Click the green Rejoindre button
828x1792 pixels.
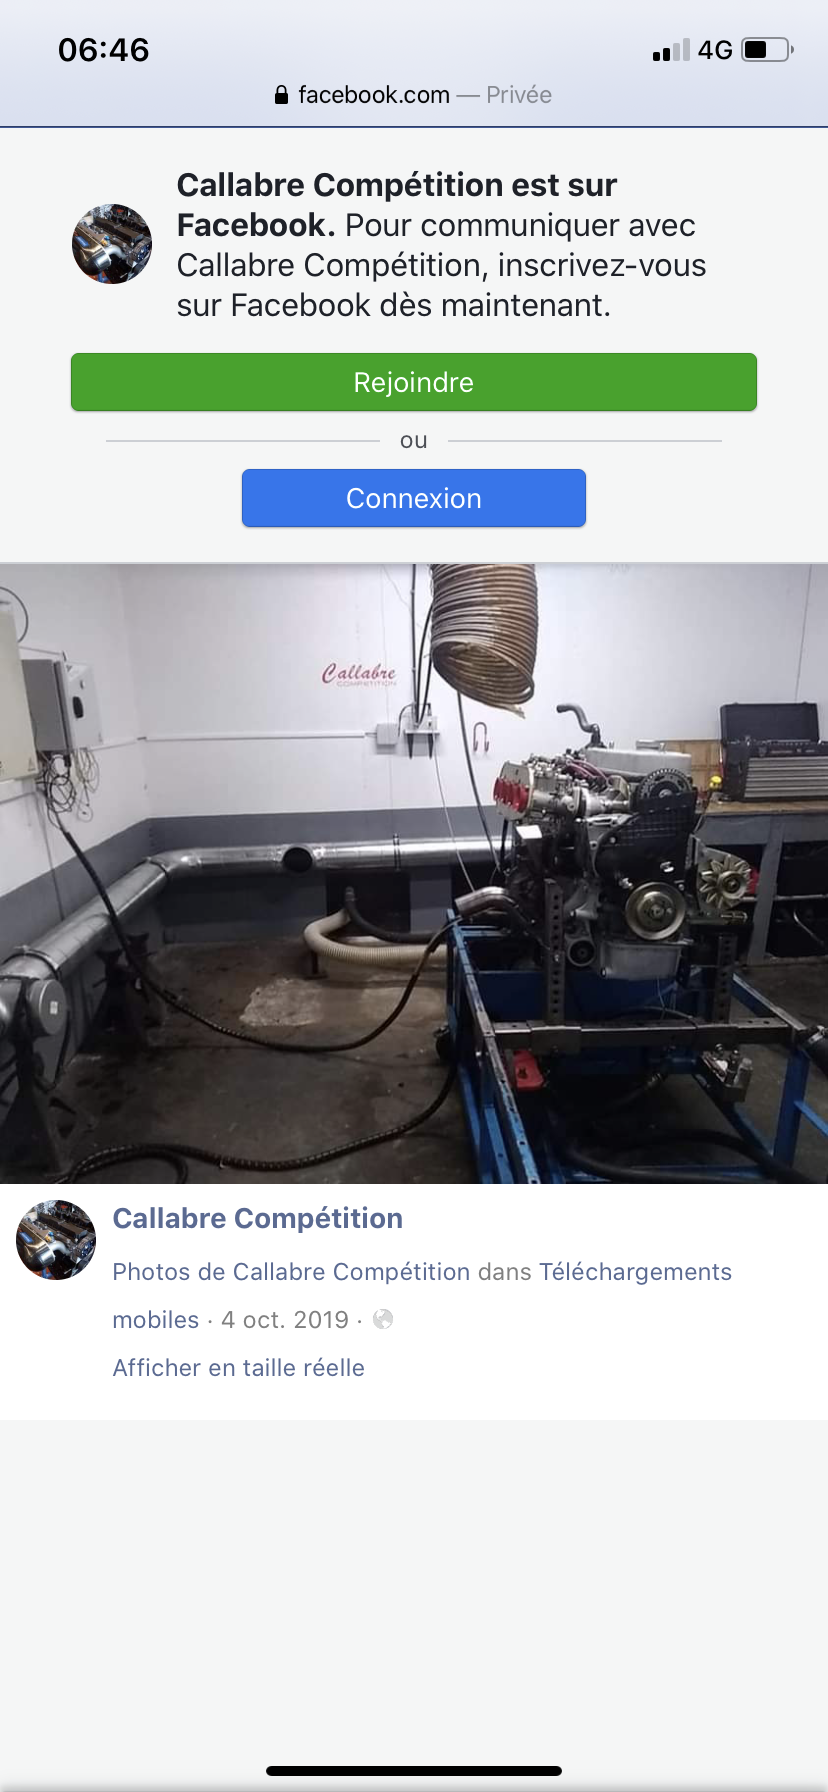coord(414,382)
